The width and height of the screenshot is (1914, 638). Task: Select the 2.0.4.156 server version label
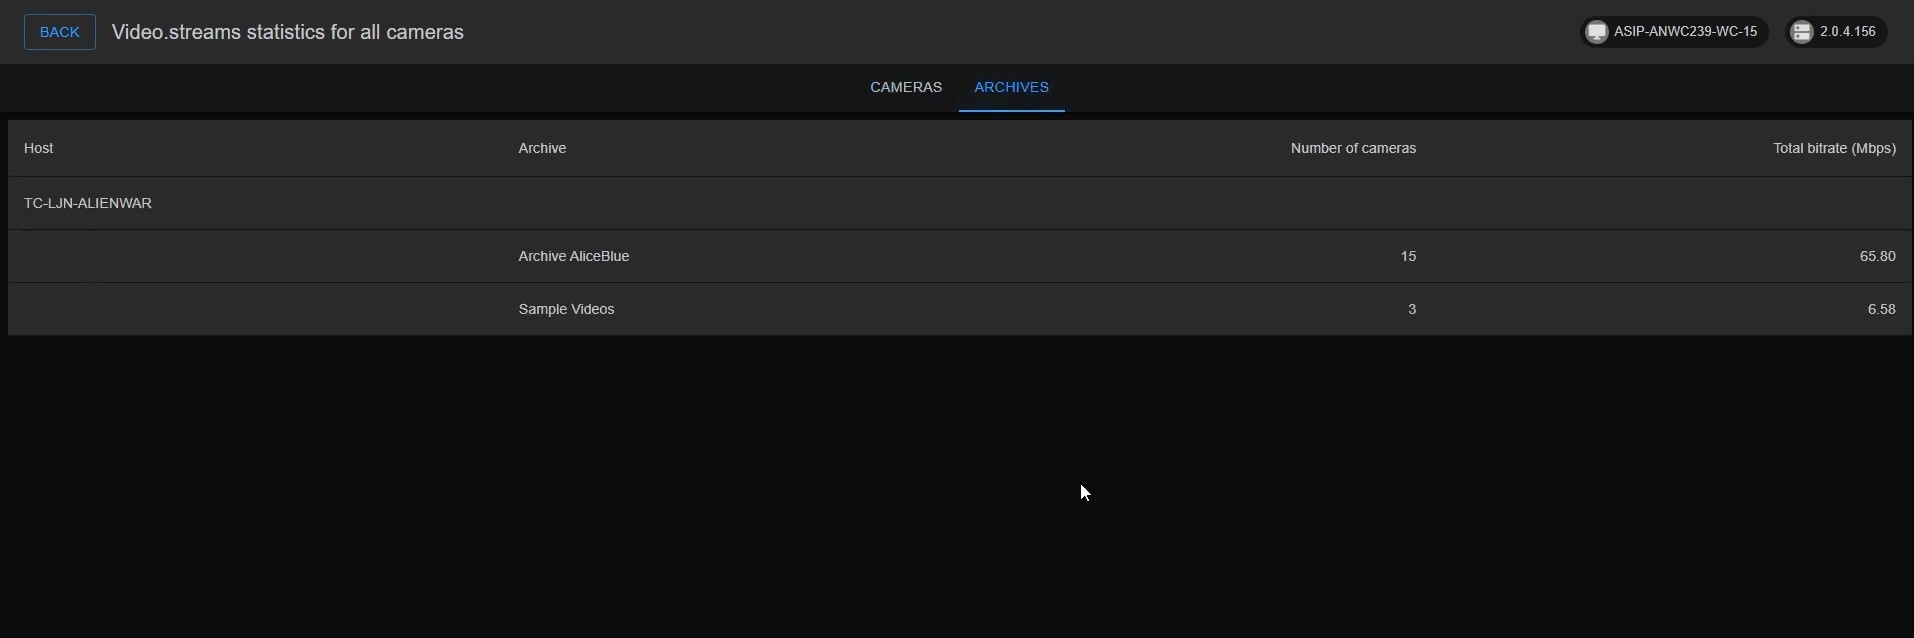(1847, 32)
